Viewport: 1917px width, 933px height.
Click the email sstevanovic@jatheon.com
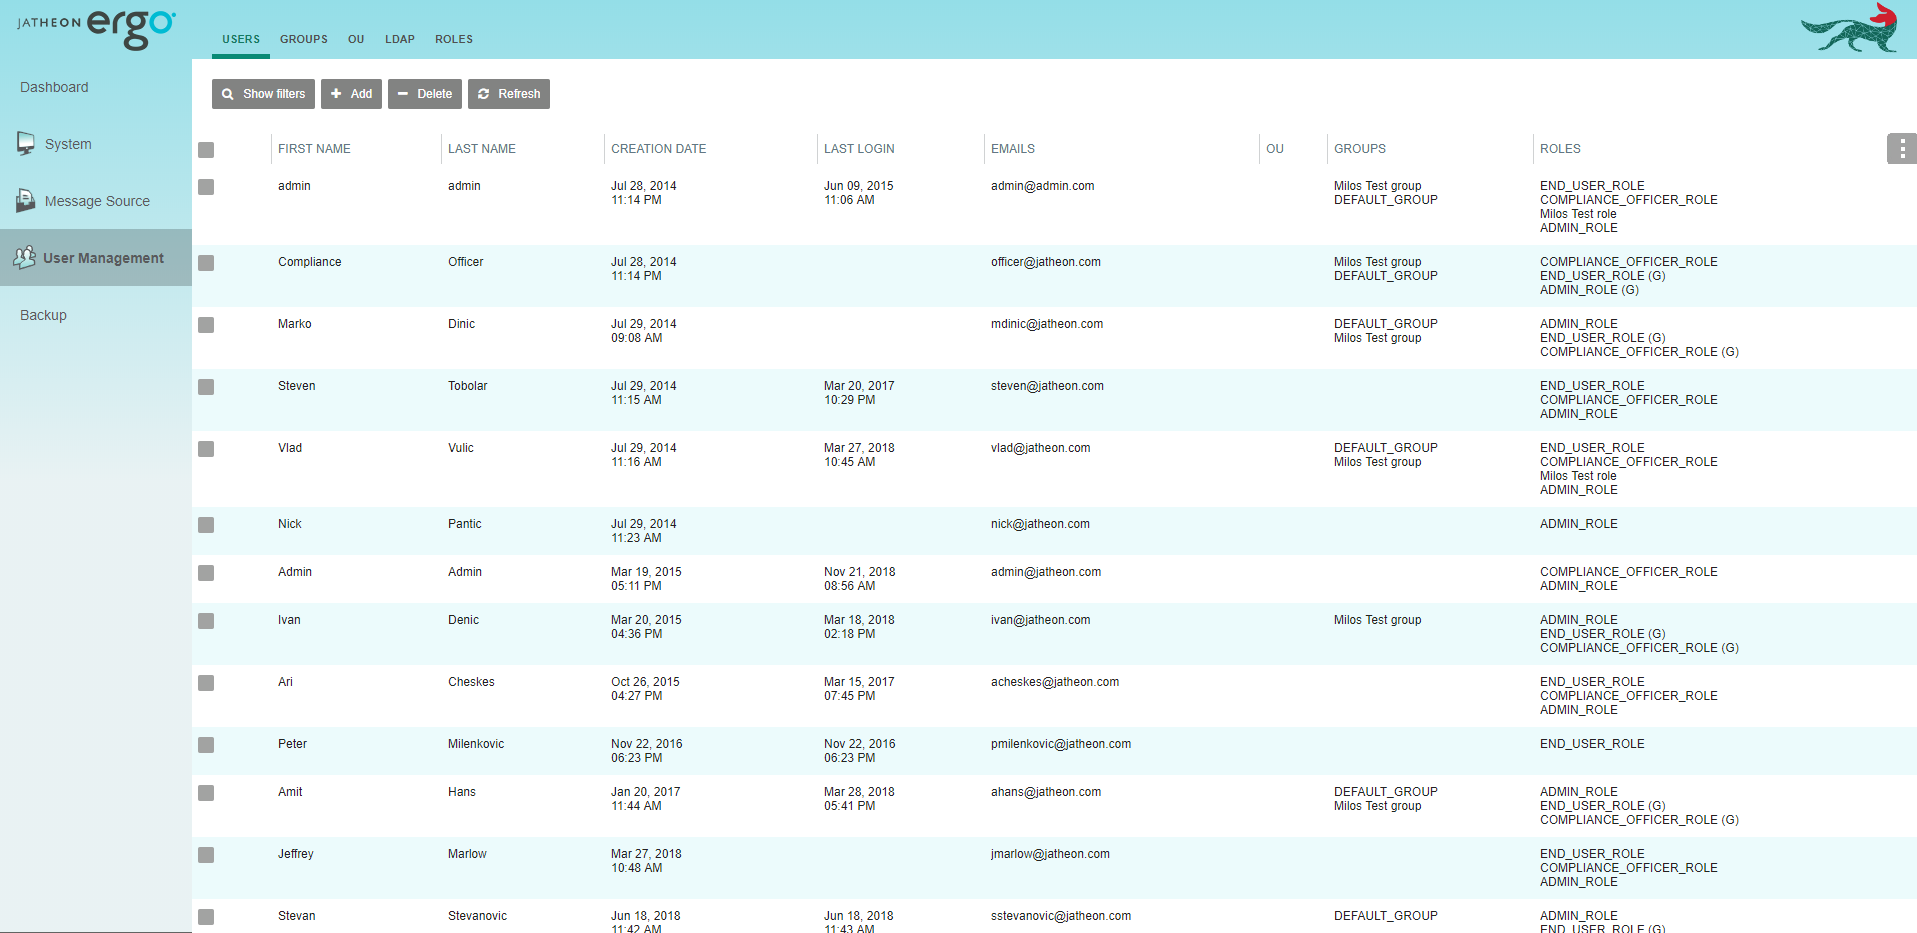1061,916
